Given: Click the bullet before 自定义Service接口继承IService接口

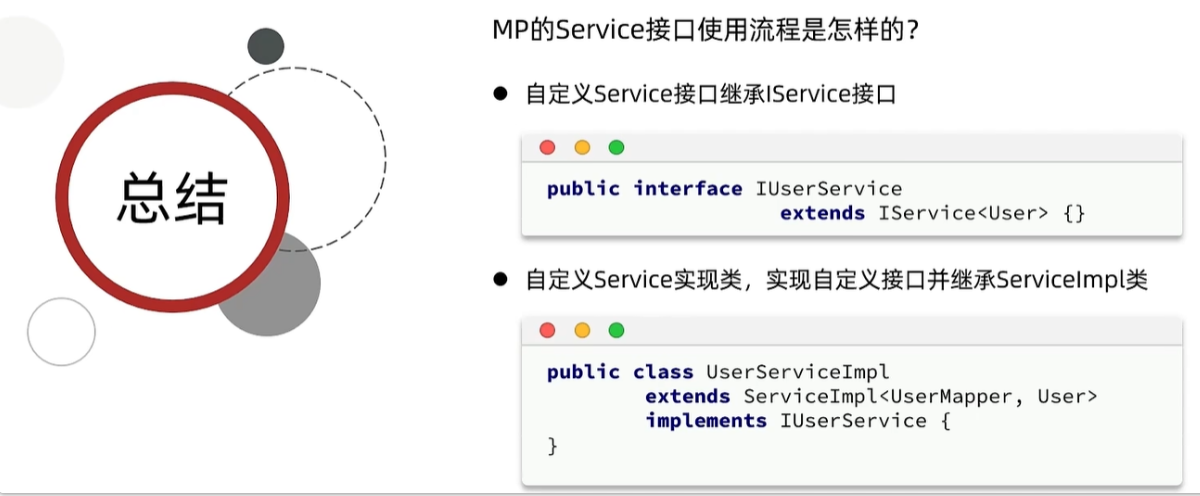Looking at the screenshot, I should coord(501,95).
